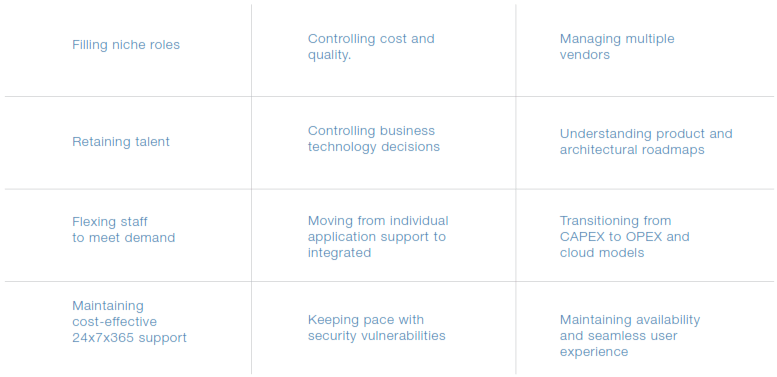
Task: Select 'Understanding product and architectural roadmaps'
Action: (646, 142)
